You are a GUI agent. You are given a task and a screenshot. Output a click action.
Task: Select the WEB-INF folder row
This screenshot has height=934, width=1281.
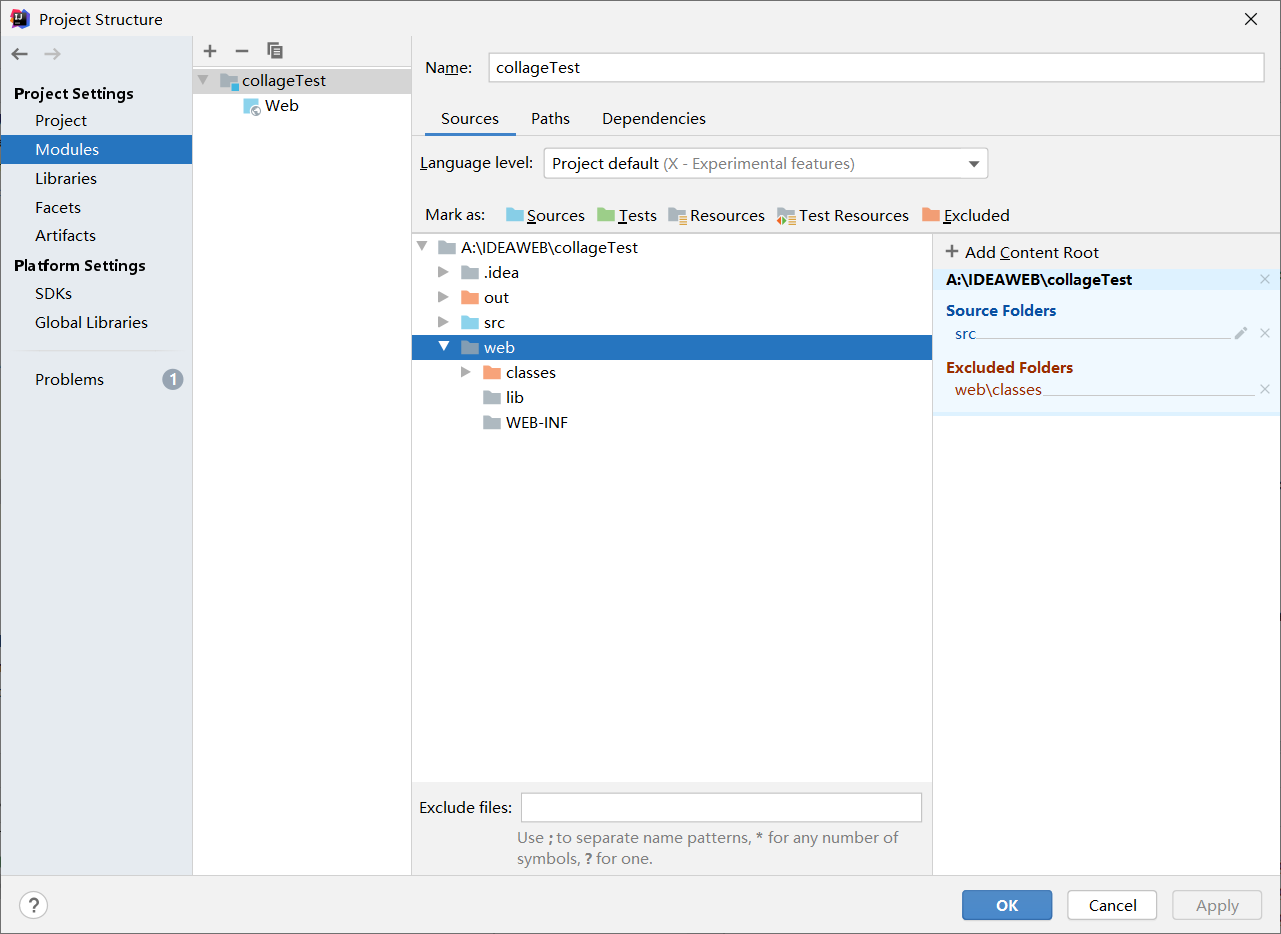pos(672,422)
